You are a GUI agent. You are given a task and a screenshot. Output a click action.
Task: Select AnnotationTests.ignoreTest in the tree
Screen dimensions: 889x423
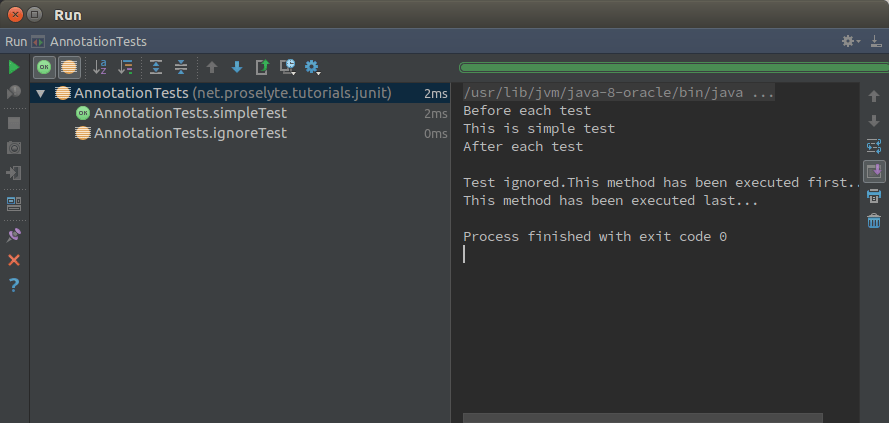click(190, 133)
